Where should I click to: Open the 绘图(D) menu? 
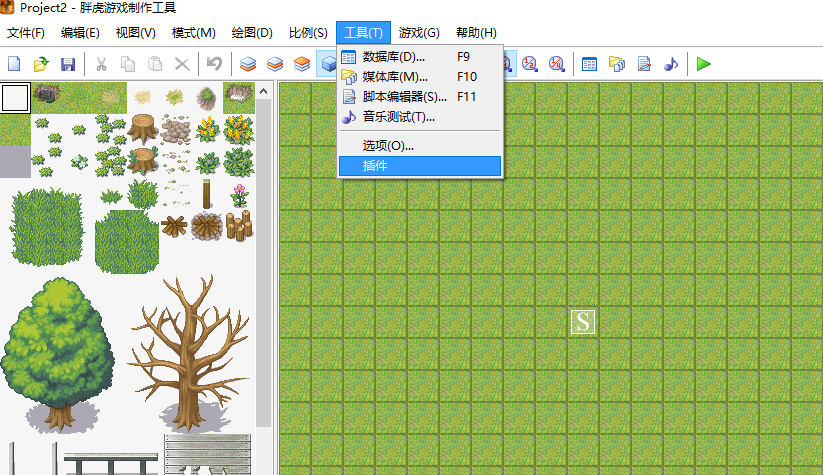click(x=252, y=33)
